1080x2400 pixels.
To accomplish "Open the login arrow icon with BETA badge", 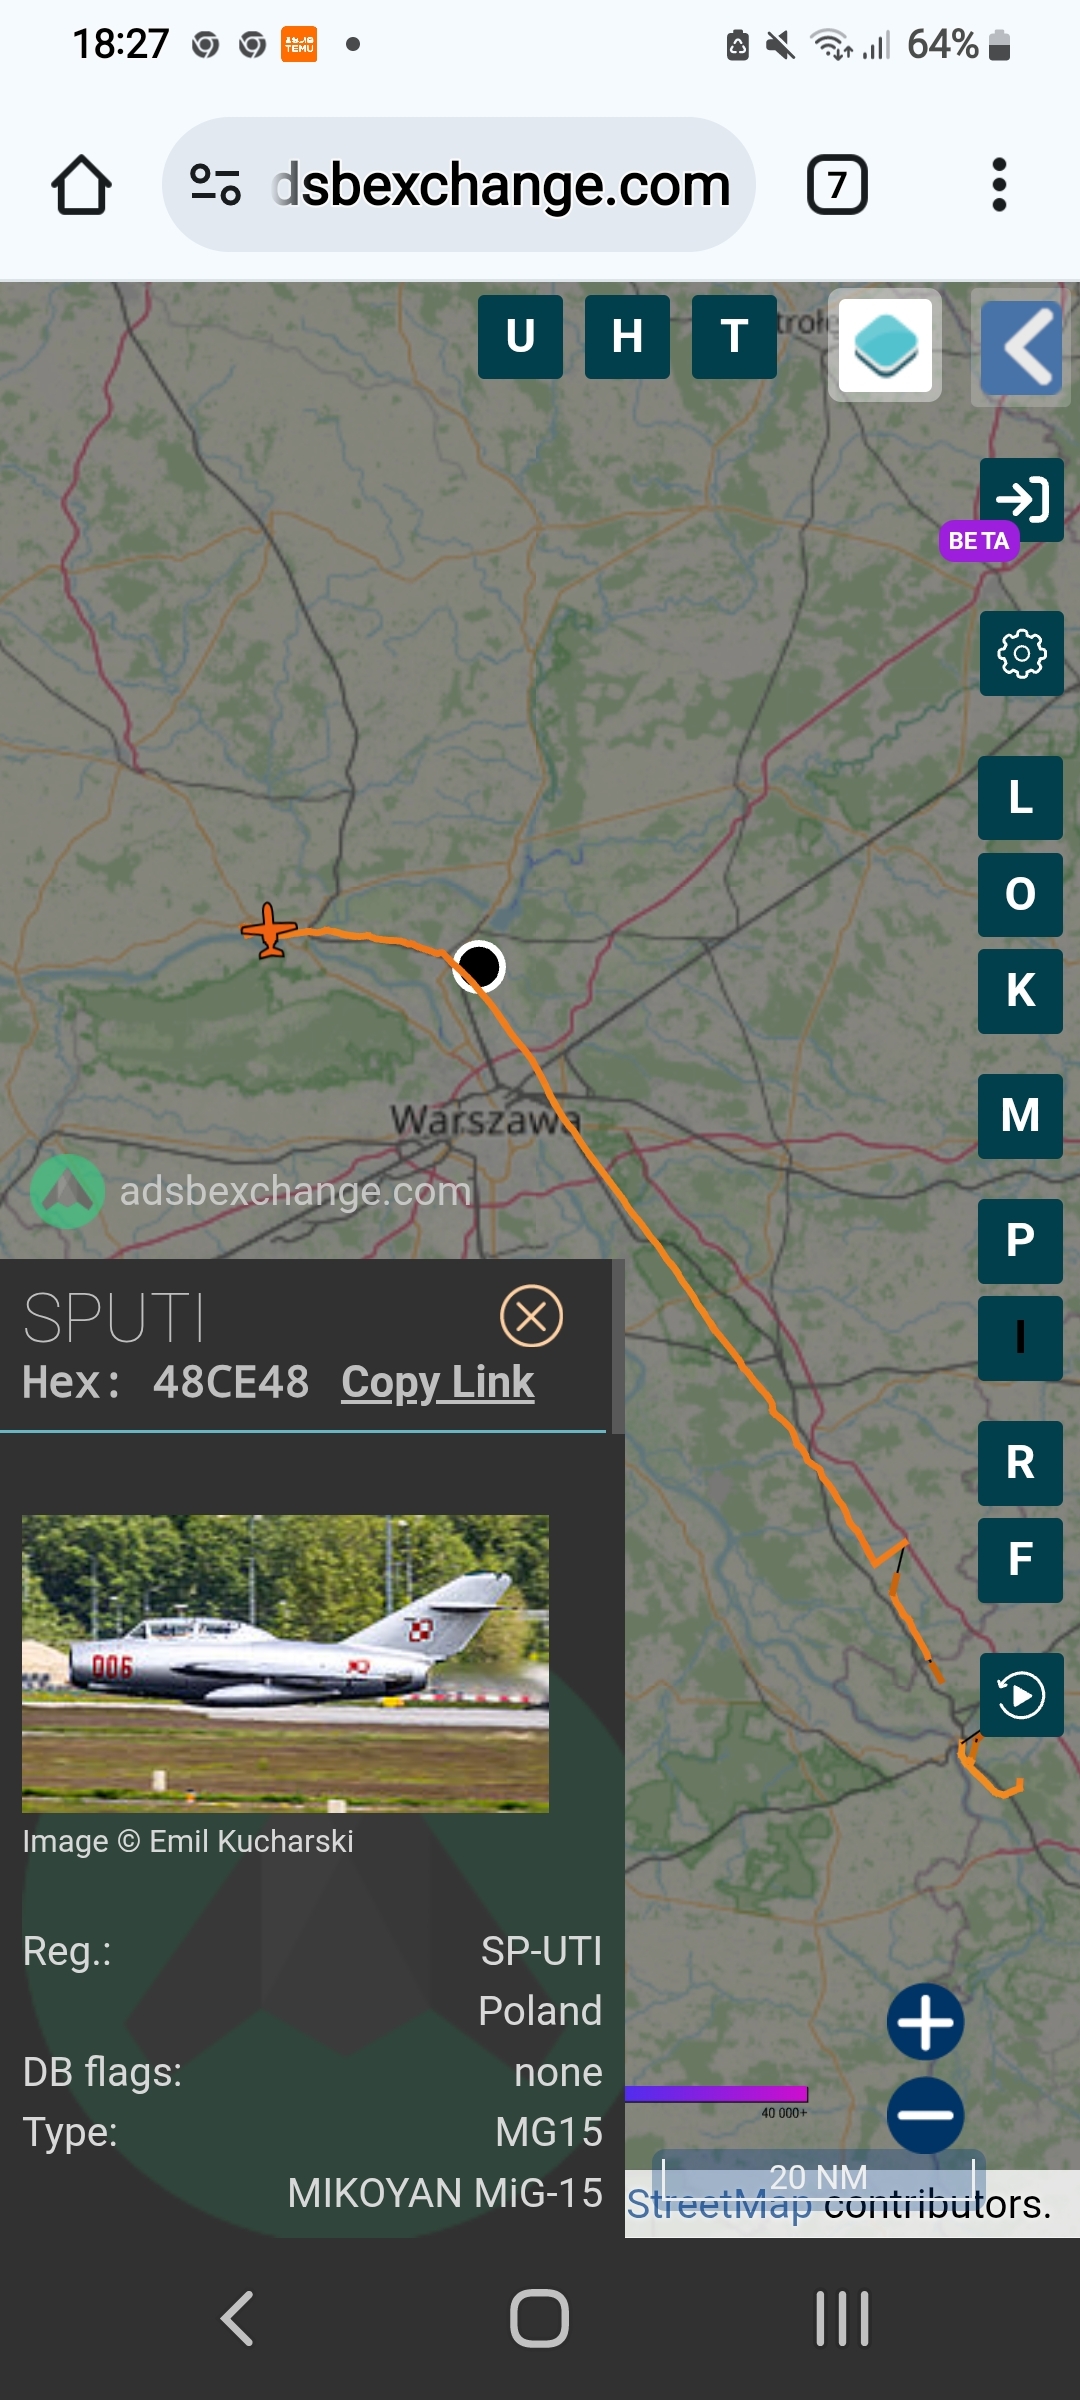I will [x=1021, y=499].
